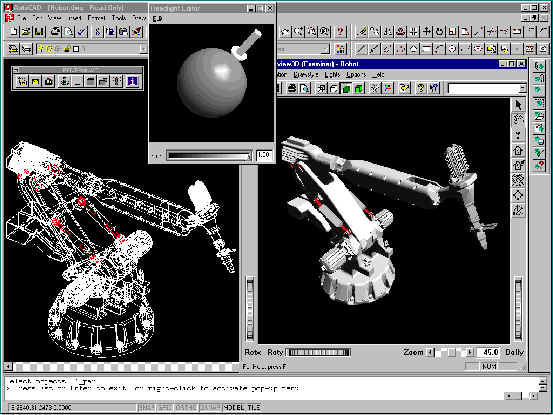This screenshot has height=415, width=553.
Task: Click the grayscale slider in preview window
Action: click(209, 155)
